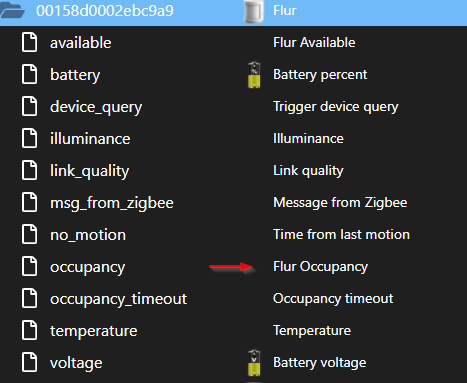Click the file icon beside temperature

pos(29,330)
